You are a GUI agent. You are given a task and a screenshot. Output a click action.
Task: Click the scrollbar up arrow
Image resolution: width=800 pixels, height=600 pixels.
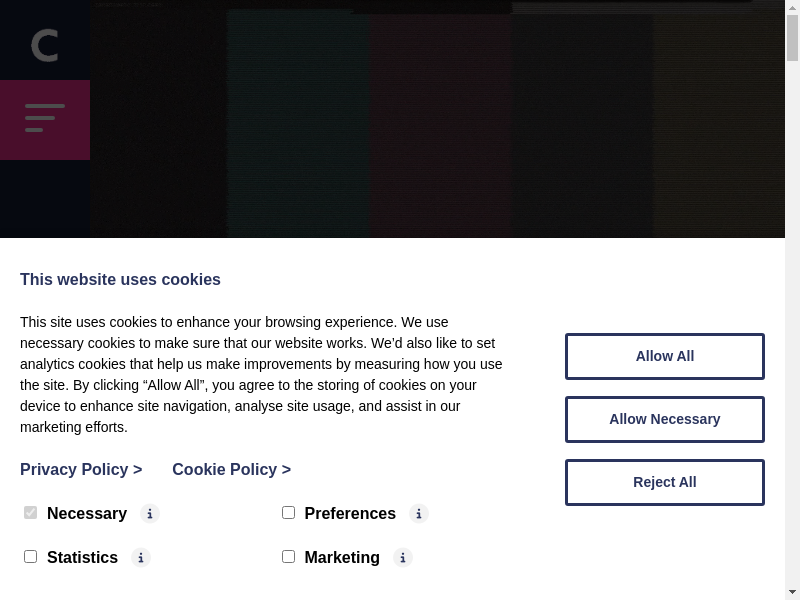[792, 8]
